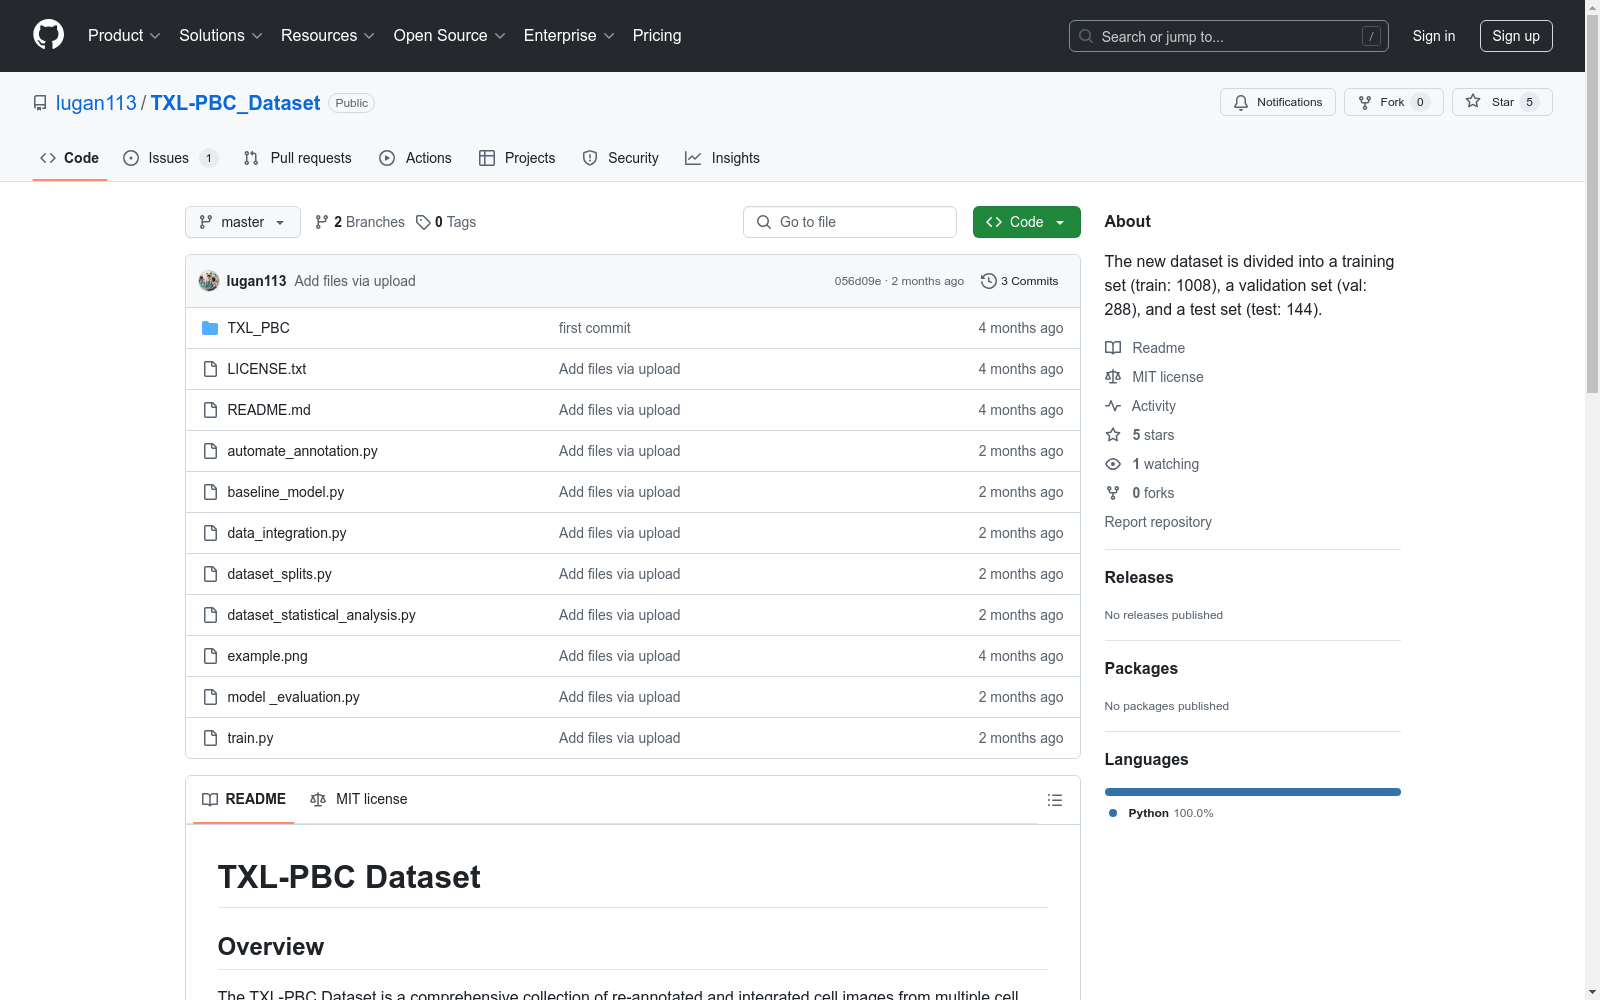Open the green Code dropdown
The image size is (1600, 1000).
tap(1026, 222)
